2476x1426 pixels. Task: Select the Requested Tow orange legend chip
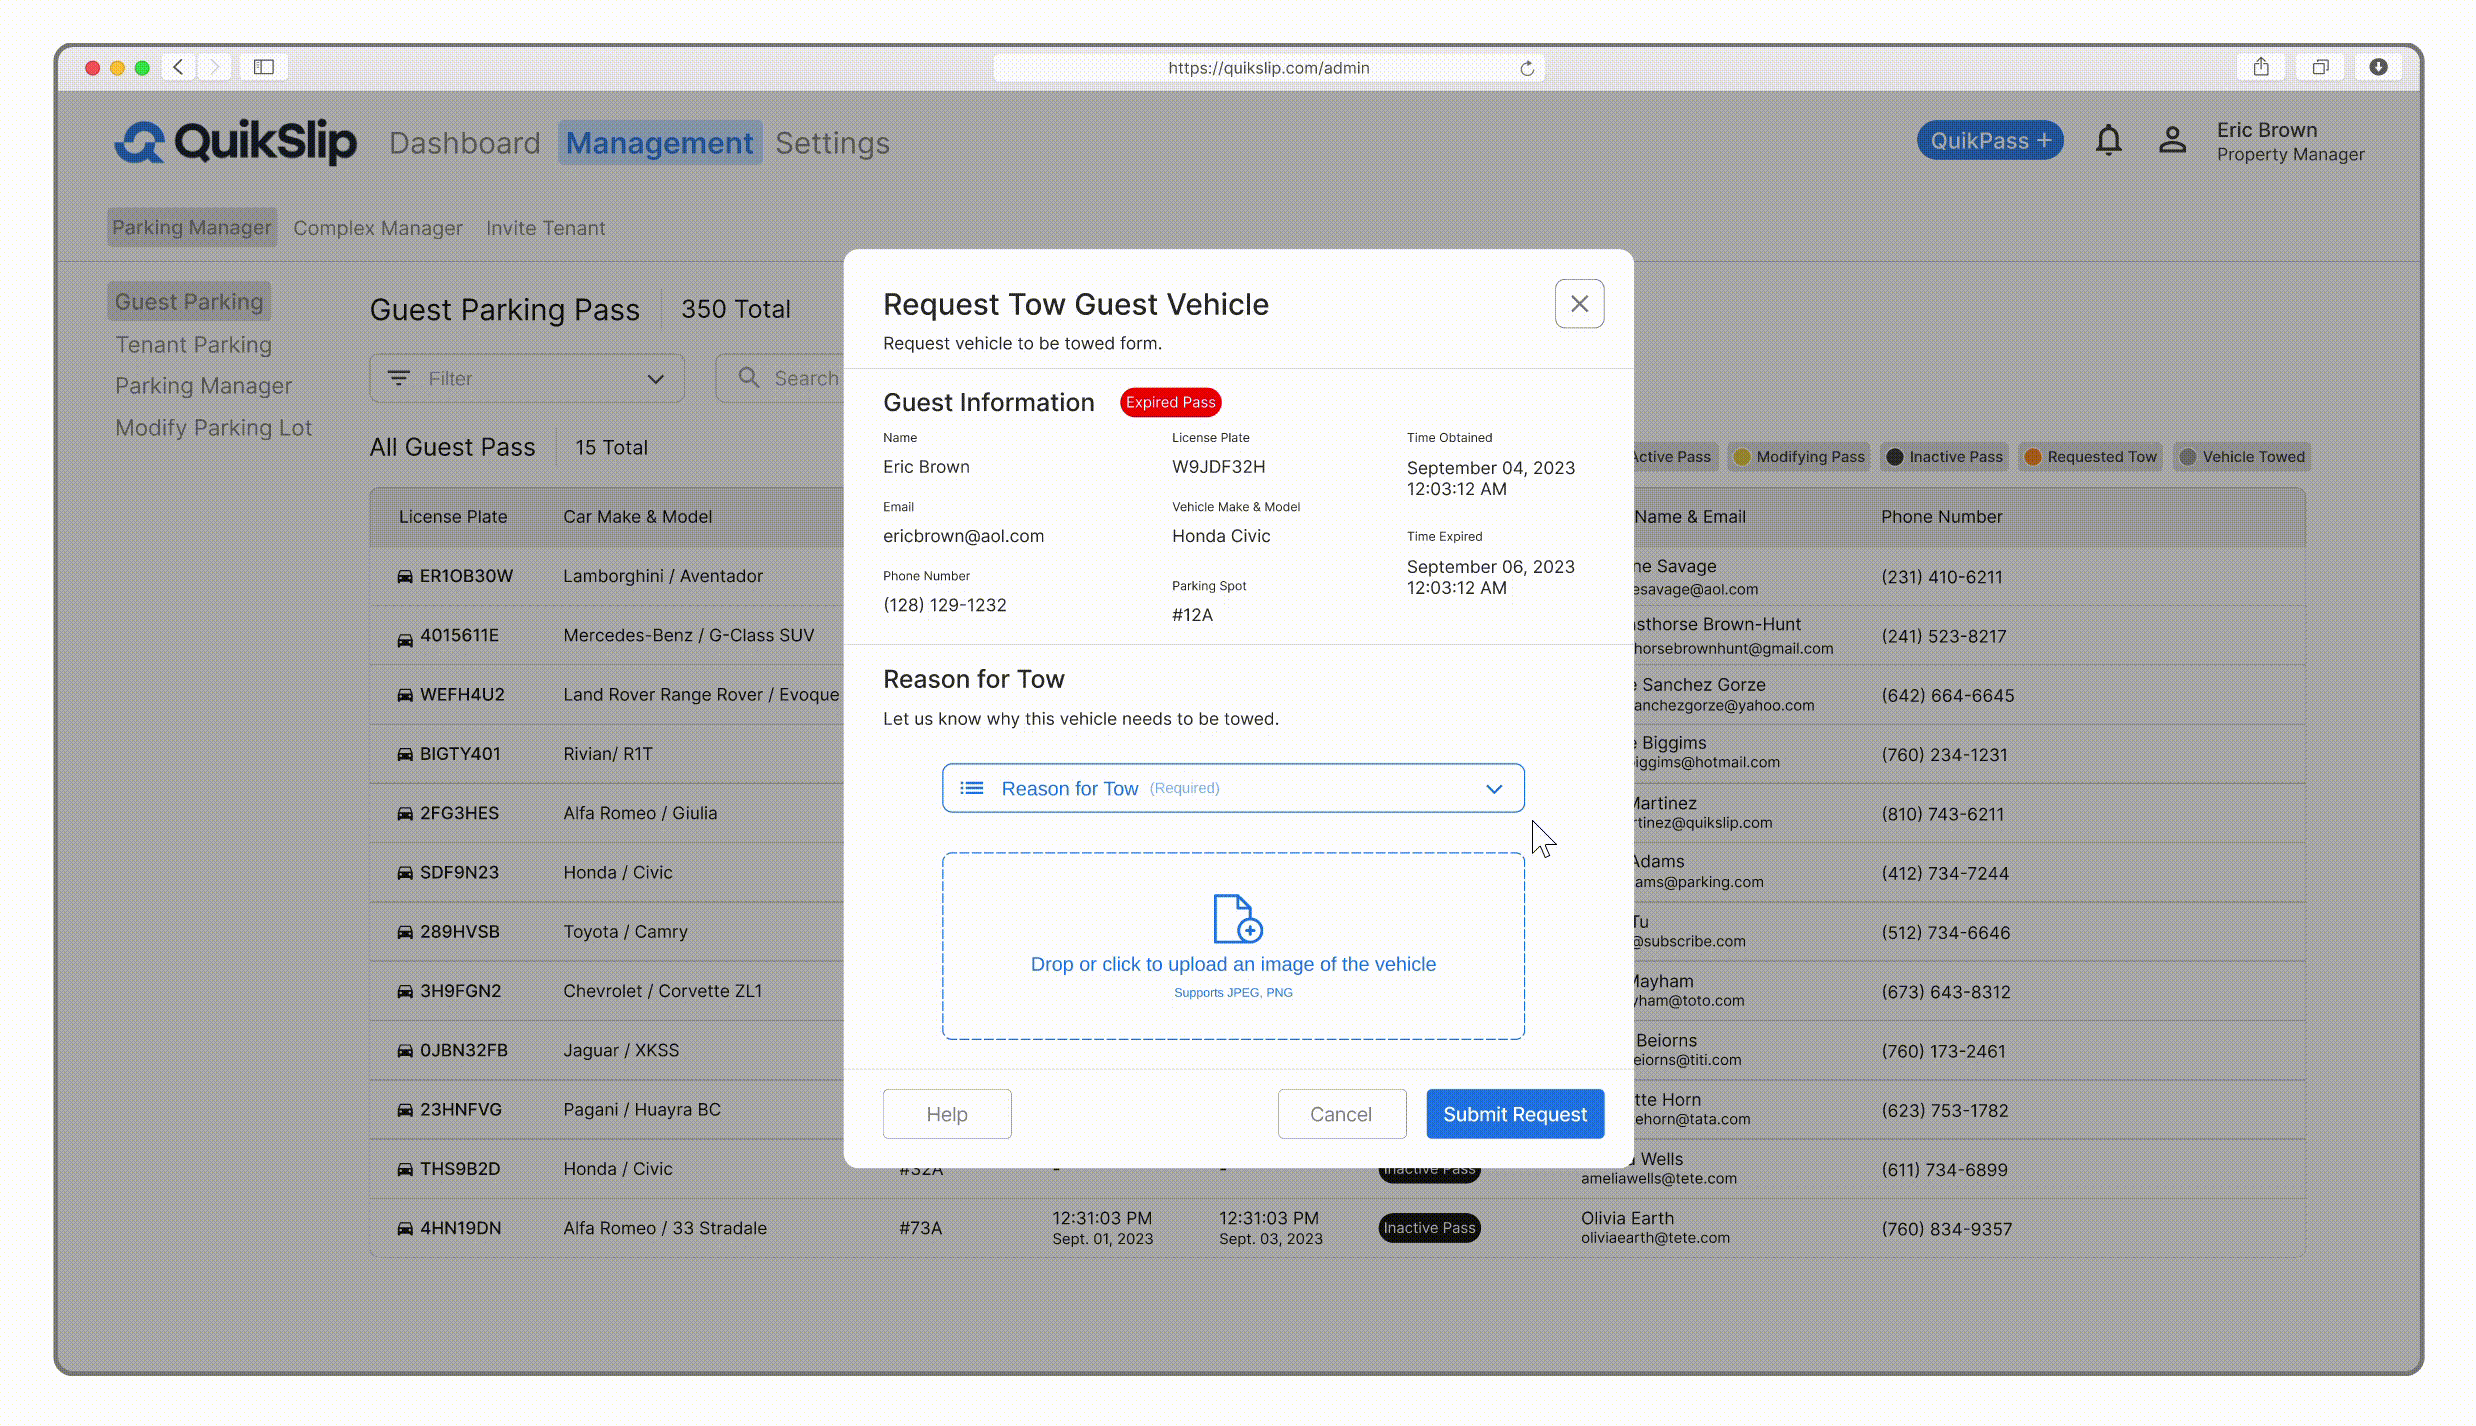click(x=2089, y=457)
